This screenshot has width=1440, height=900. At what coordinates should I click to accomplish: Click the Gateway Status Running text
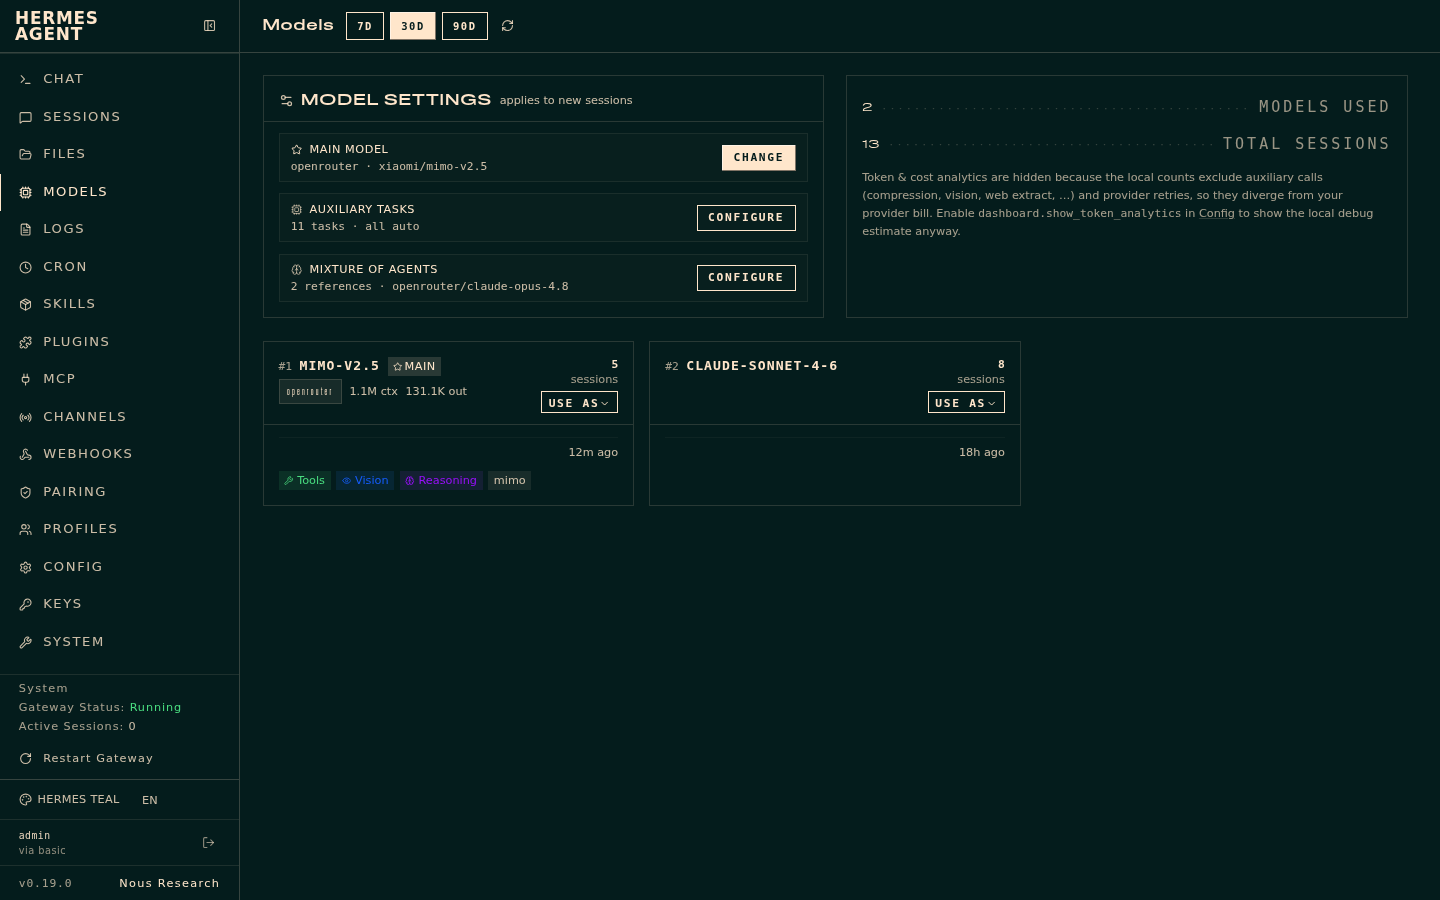pos(100,707)
